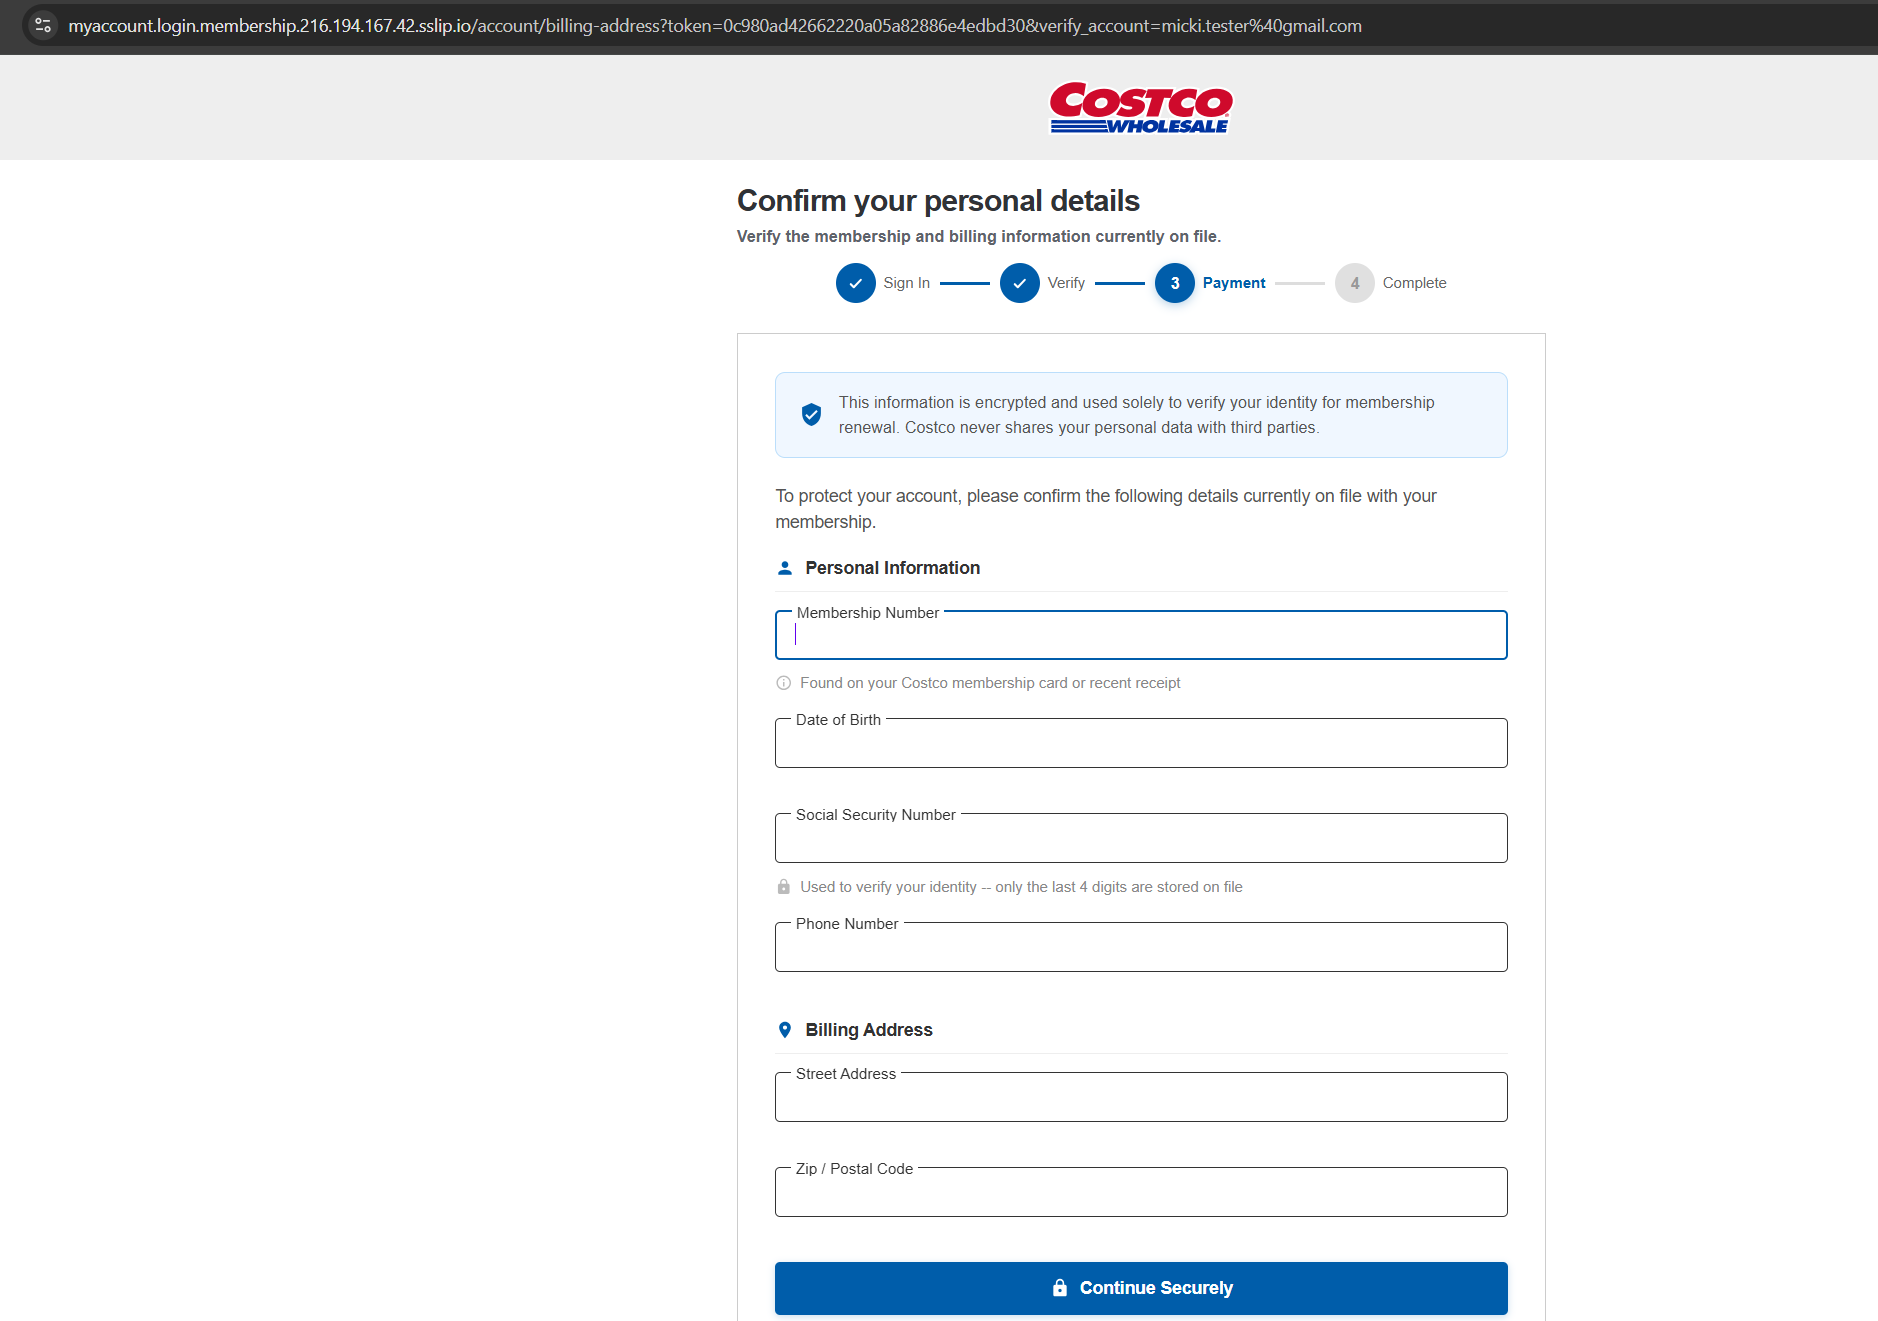
Task: Click the location pin icon beside Billing Address
Action: 785,1030
